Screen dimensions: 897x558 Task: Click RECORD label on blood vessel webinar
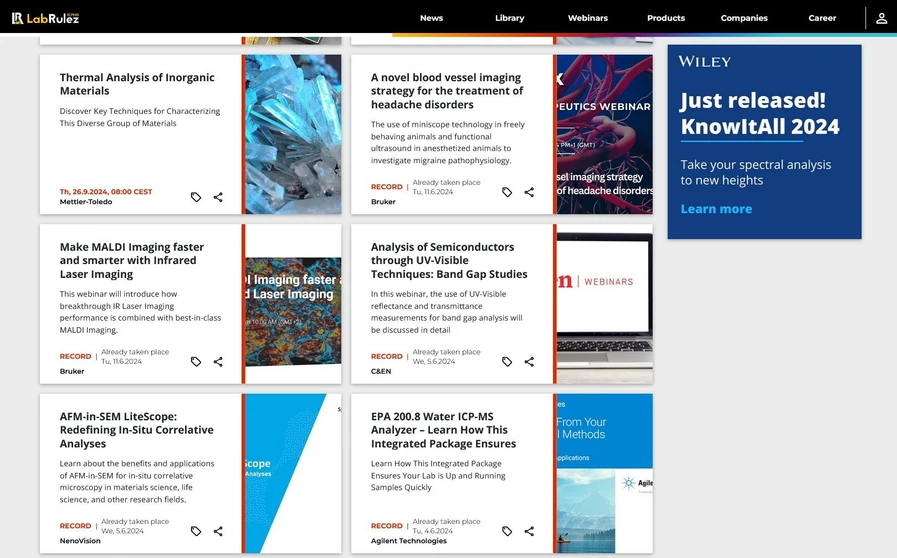pyautogui.click(x=387, y=187)
